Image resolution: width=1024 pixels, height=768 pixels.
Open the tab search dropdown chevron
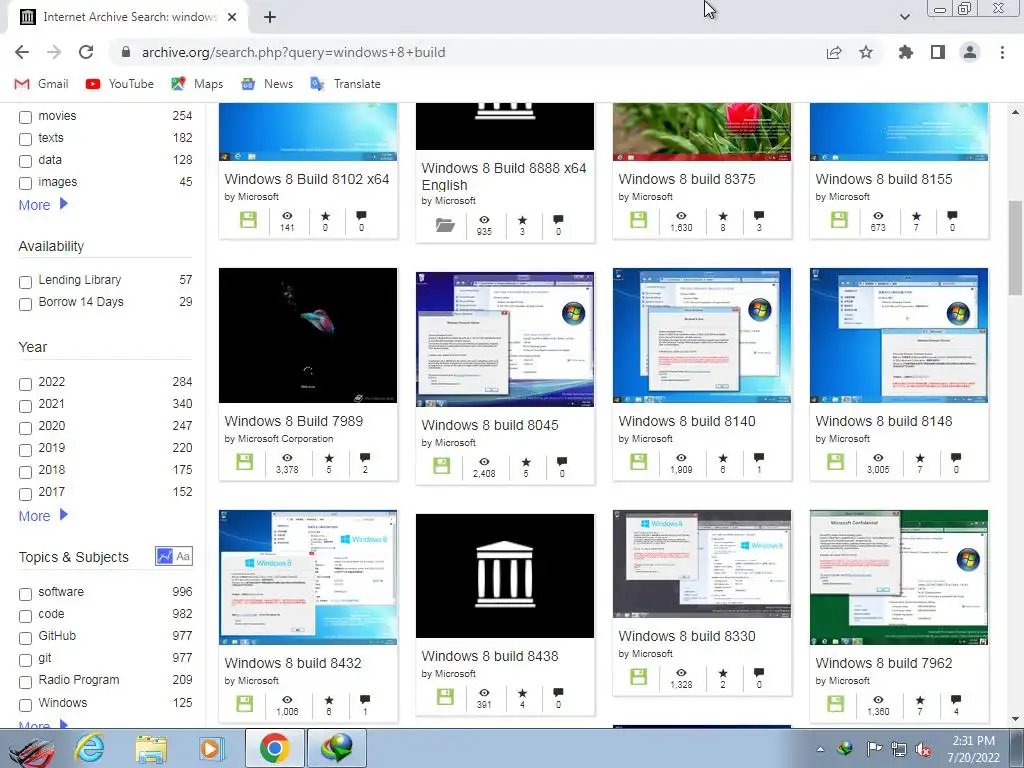(x=904, y=17)
